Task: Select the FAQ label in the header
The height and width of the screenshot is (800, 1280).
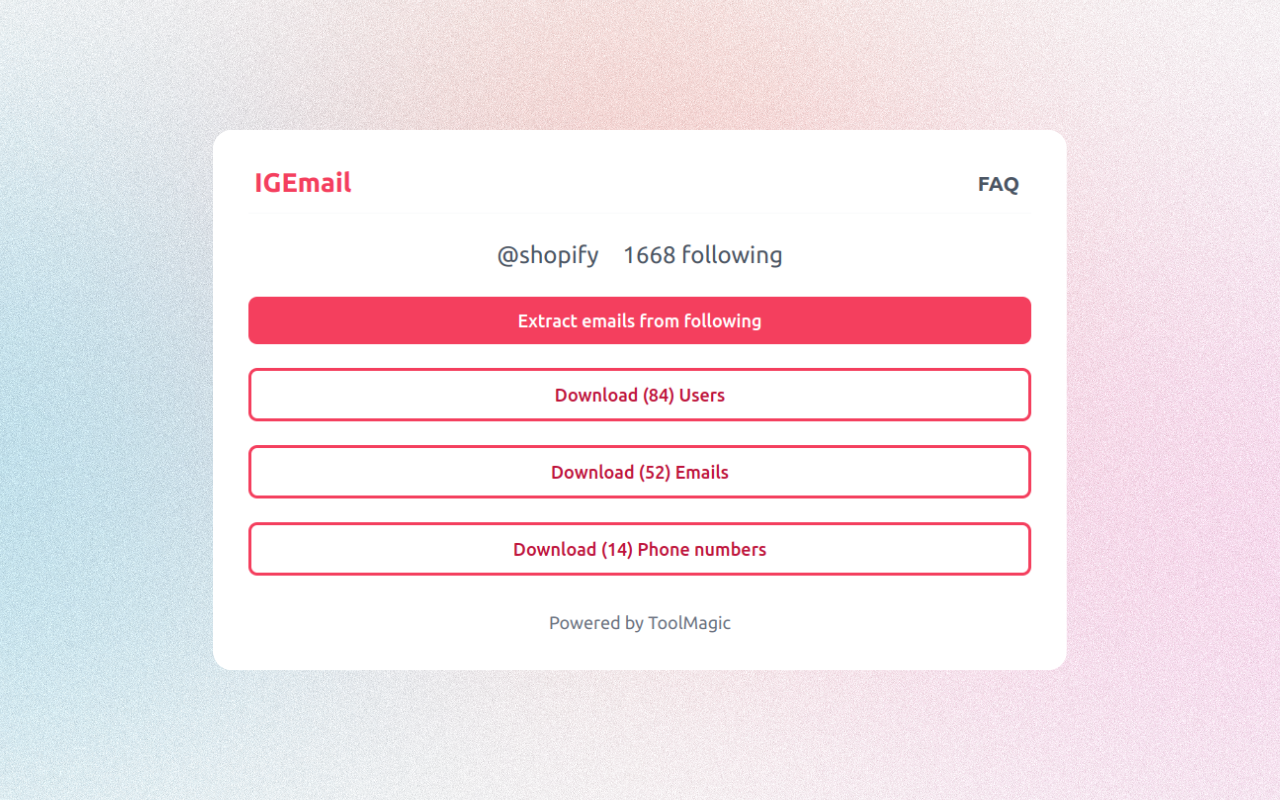Action: click(998, 184)
